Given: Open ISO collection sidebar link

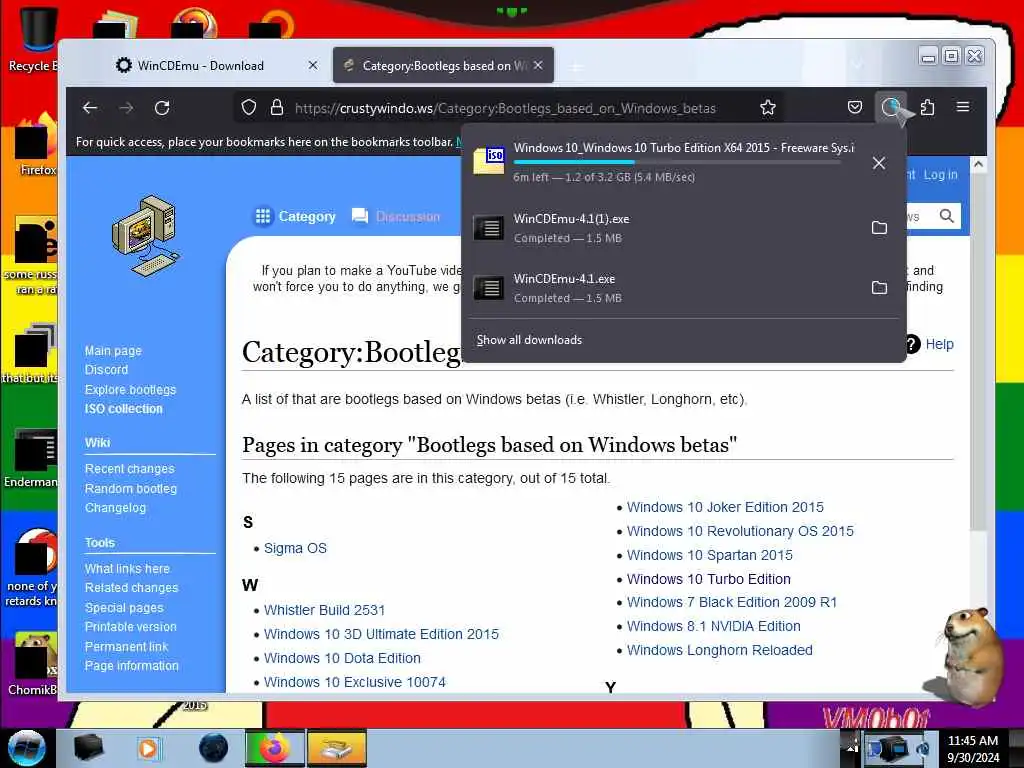Looking at the screenshot, I should (x=123, y=409).
